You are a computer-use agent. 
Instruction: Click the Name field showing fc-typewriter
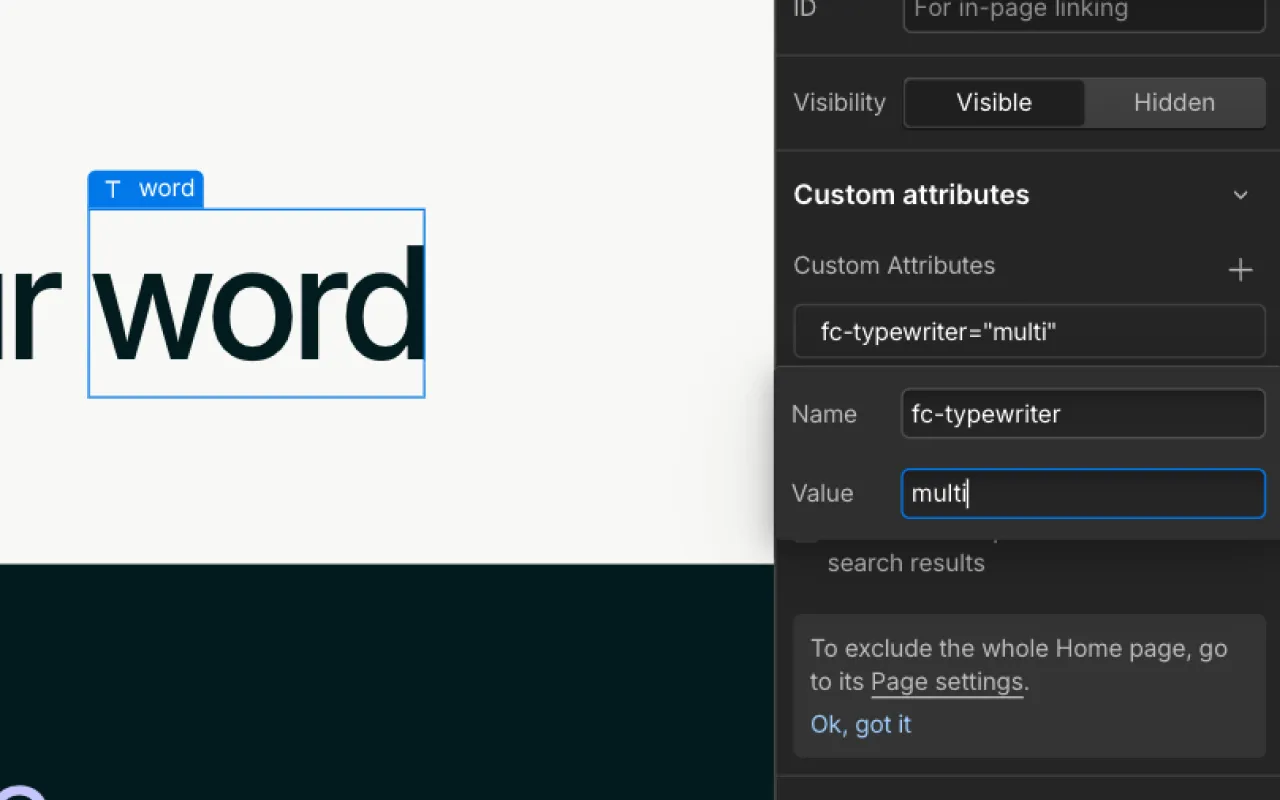click(1083, 413)
